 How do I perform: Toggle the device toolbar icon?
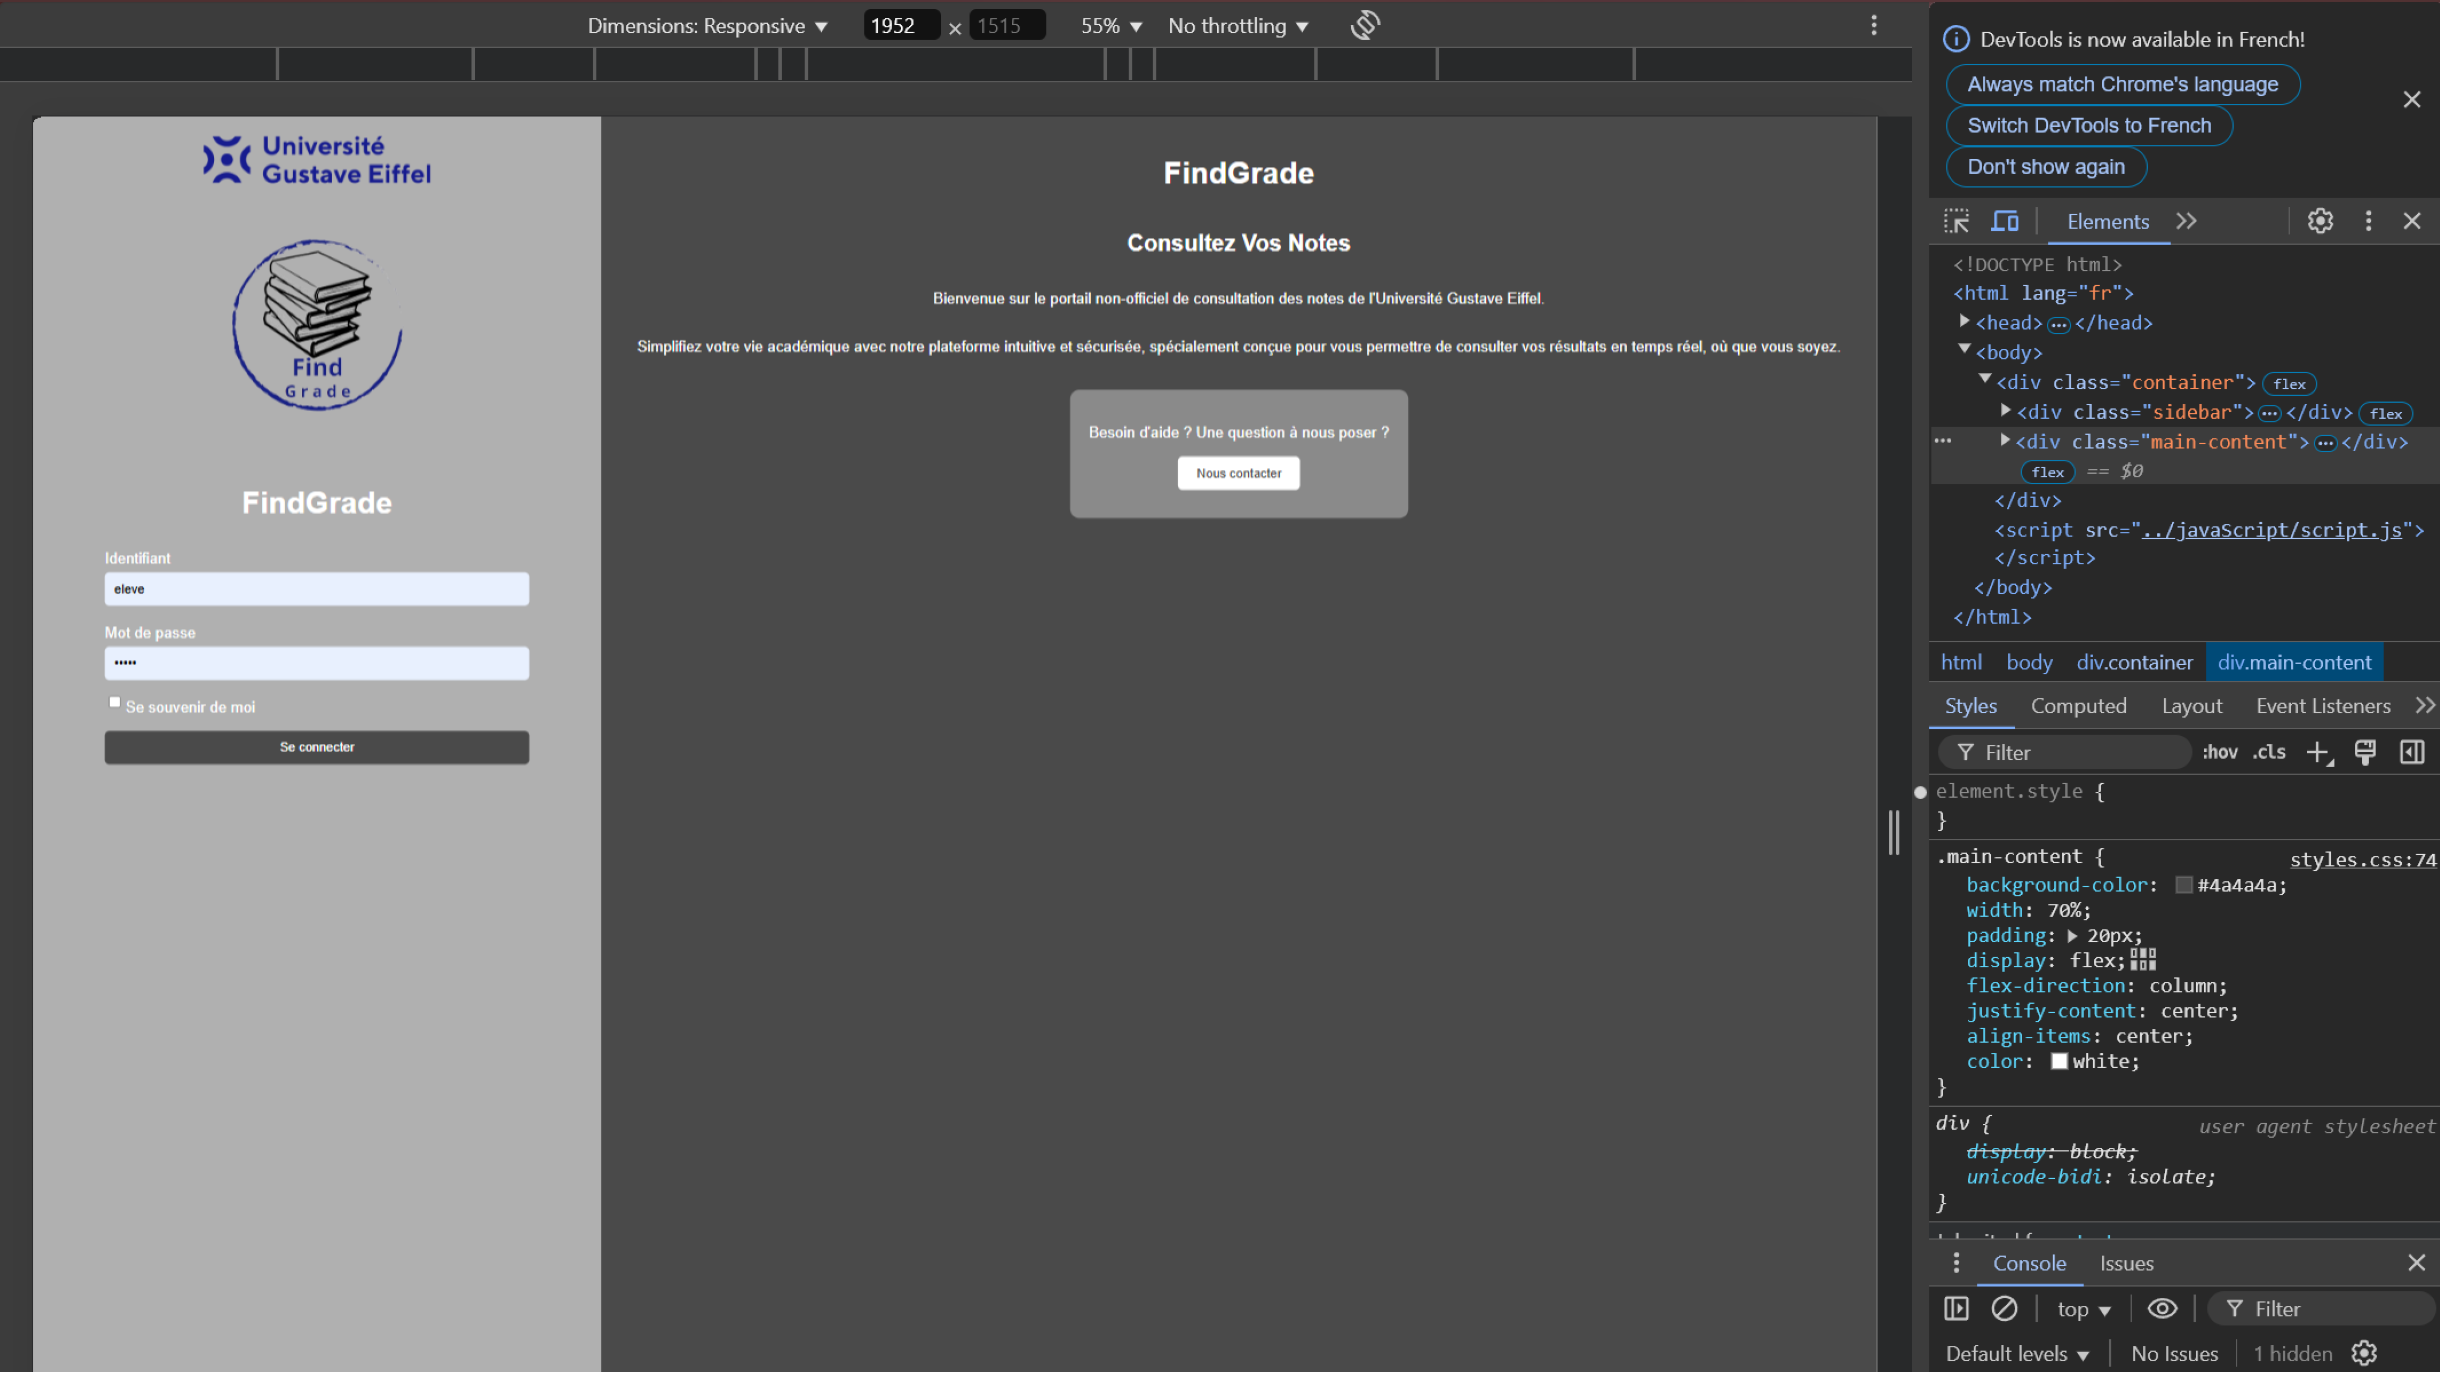2004,221
